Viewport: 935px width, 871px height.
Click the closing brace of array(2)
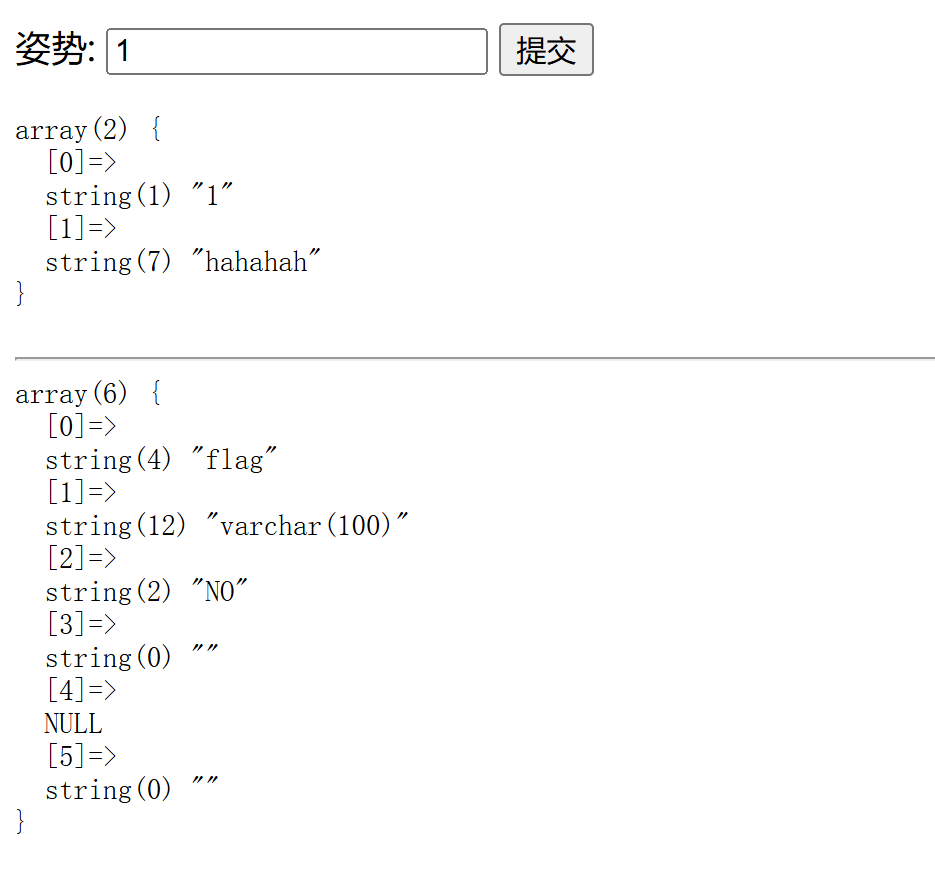[x=20, y=294]
